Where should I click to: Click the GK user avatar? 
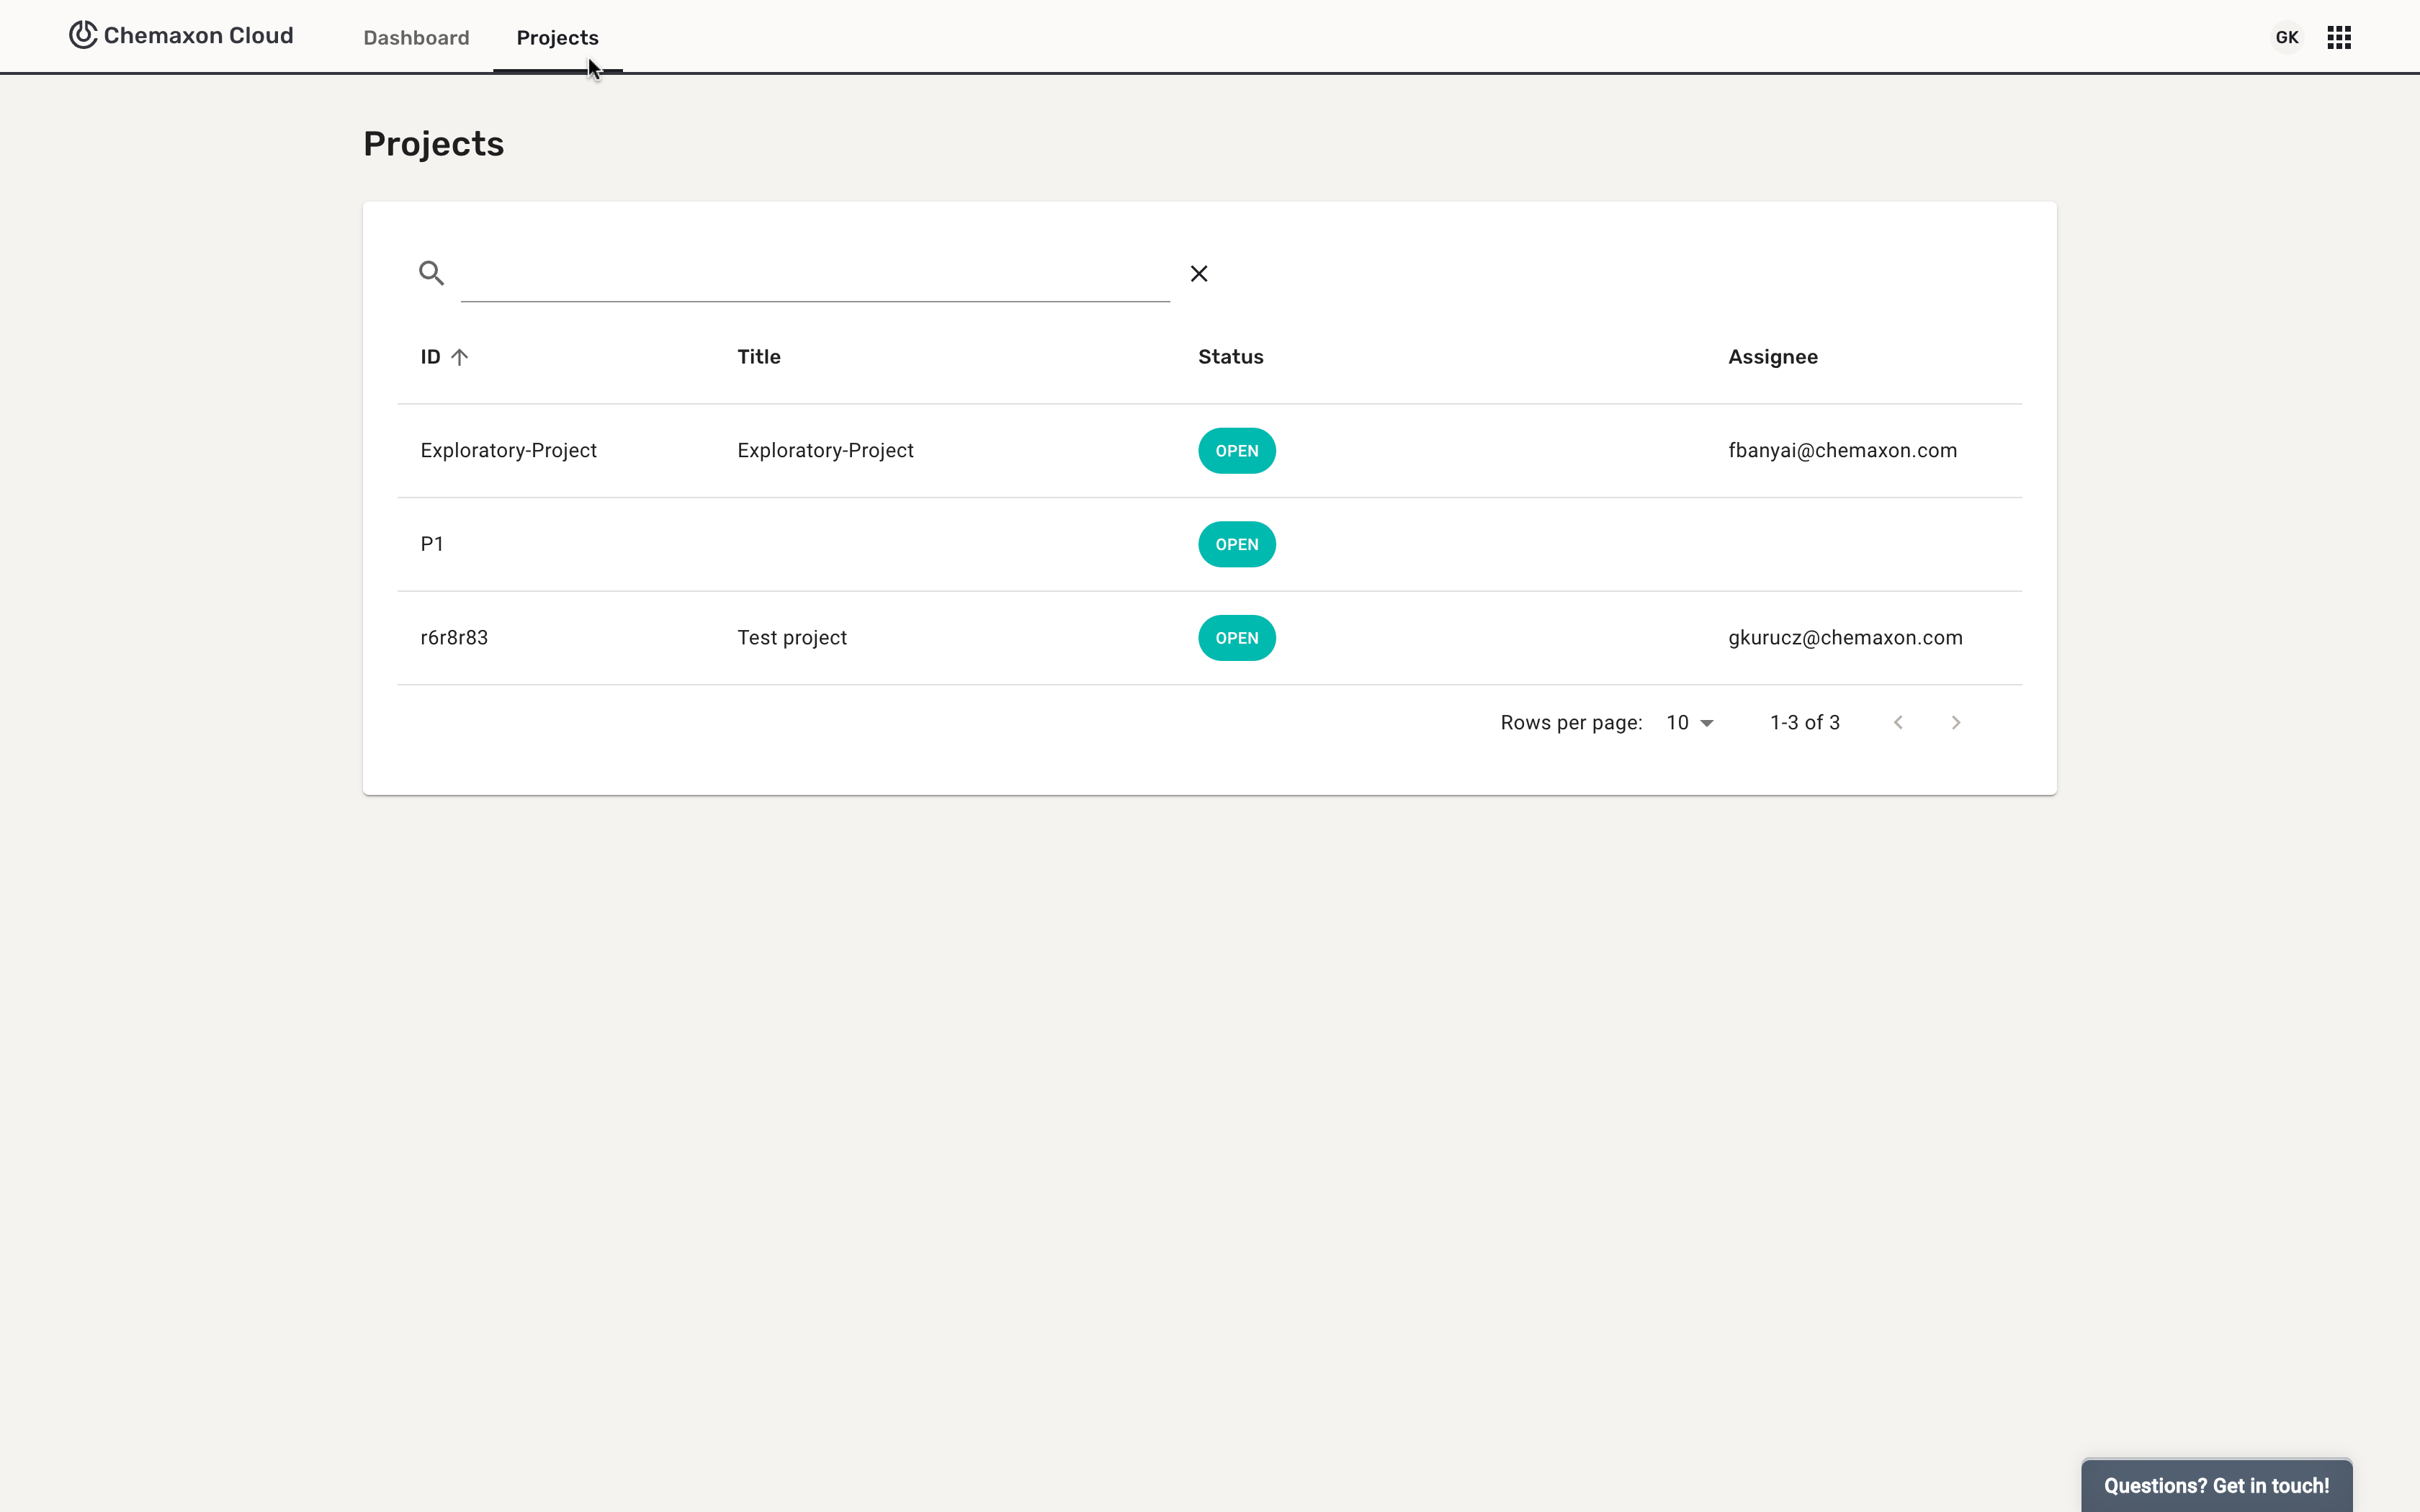[x=2286, y=38]
